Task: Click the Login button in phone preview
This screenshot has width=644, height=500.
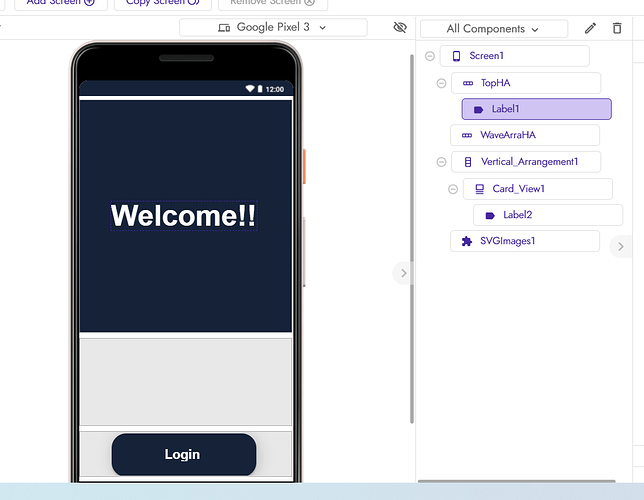Action: point(184,454)
